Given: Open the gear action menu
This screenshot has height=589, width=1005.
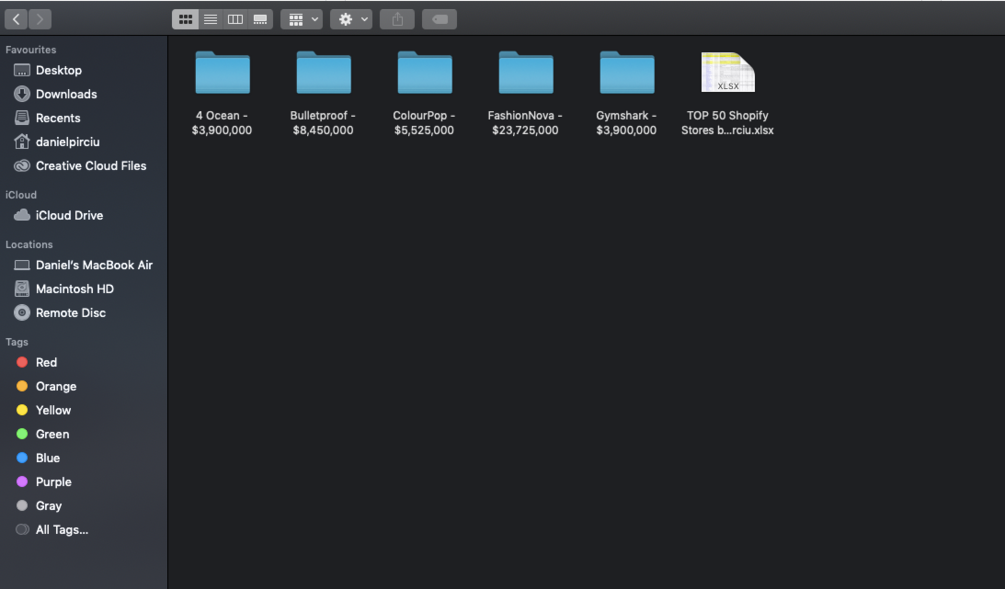Looking at the screenshot, I should click(351, 19).
